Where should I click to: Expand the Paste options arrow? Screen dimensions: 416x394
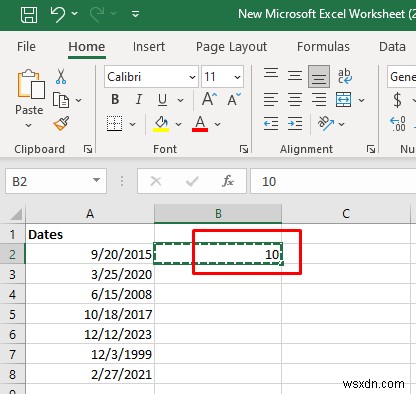coord(29,125)
